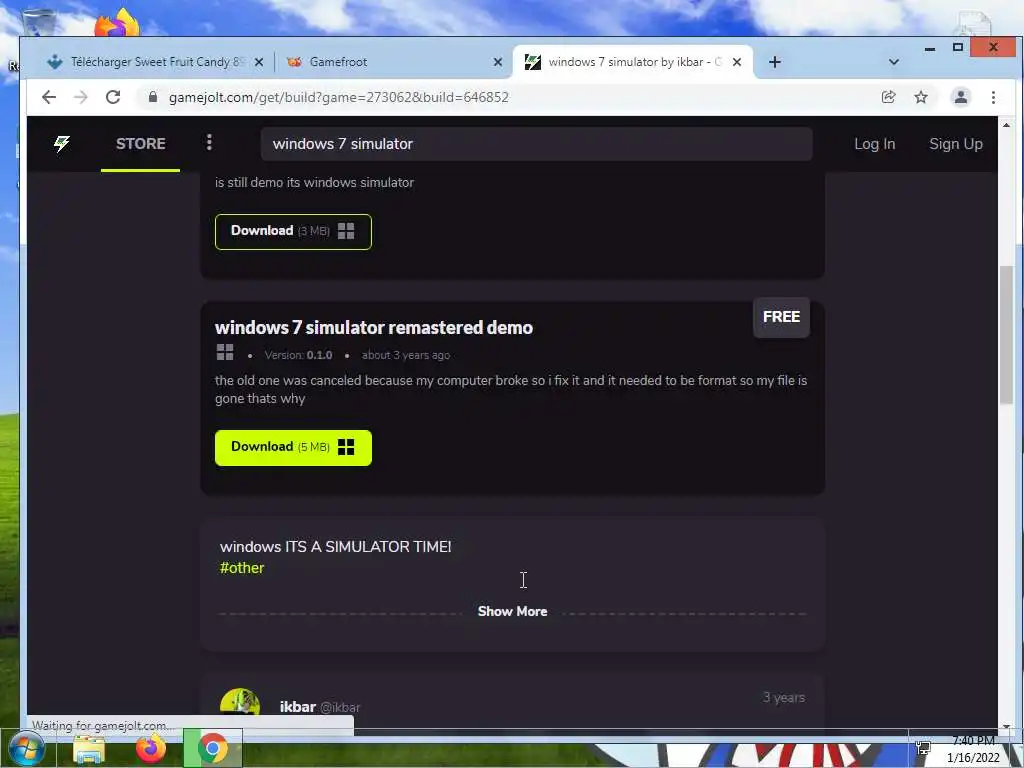
Task: Click the scrollbar up arrow
Action: (1006, 125)
